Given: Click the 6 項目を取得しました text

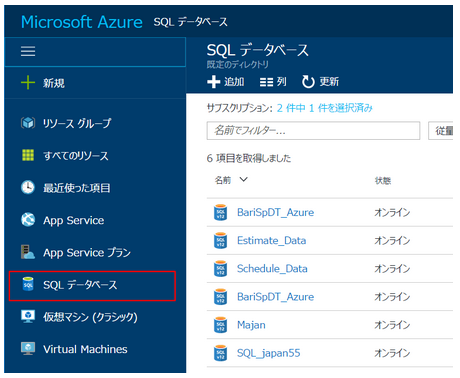Looking at the screenshot, I should pyautogui.click(x=249, y=158).
